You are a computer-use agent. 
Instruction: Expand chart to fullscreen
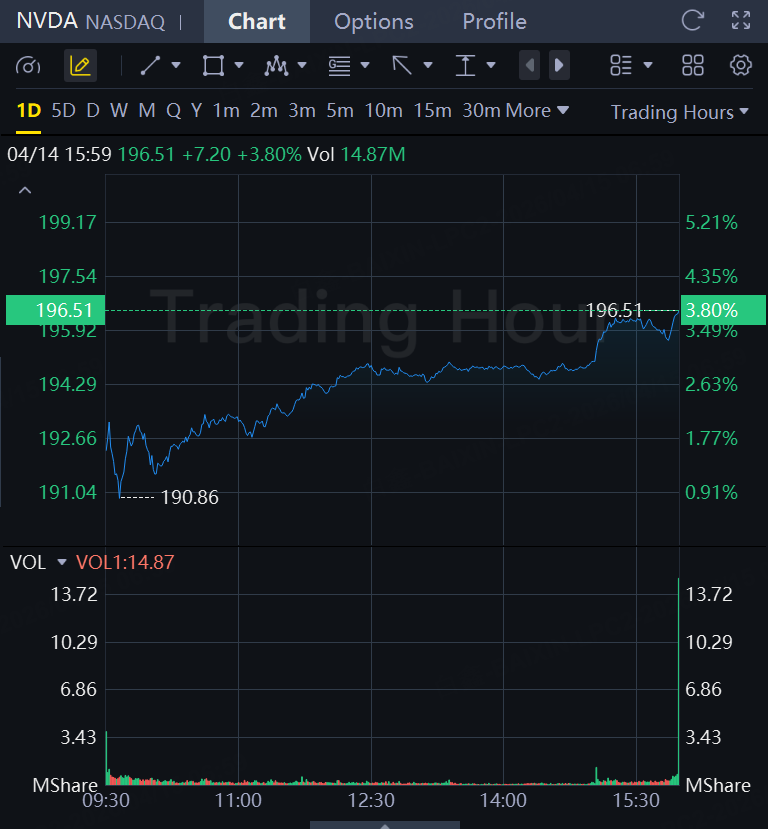point(741,21)
